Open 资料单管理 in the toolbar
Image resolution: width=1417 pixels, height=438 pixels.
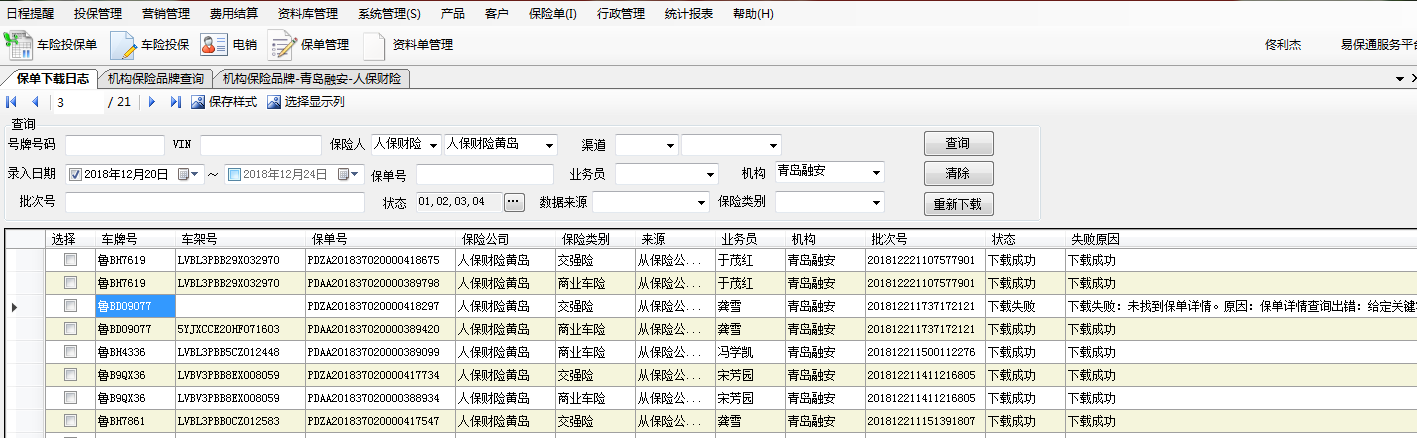(x=407, y=45)
